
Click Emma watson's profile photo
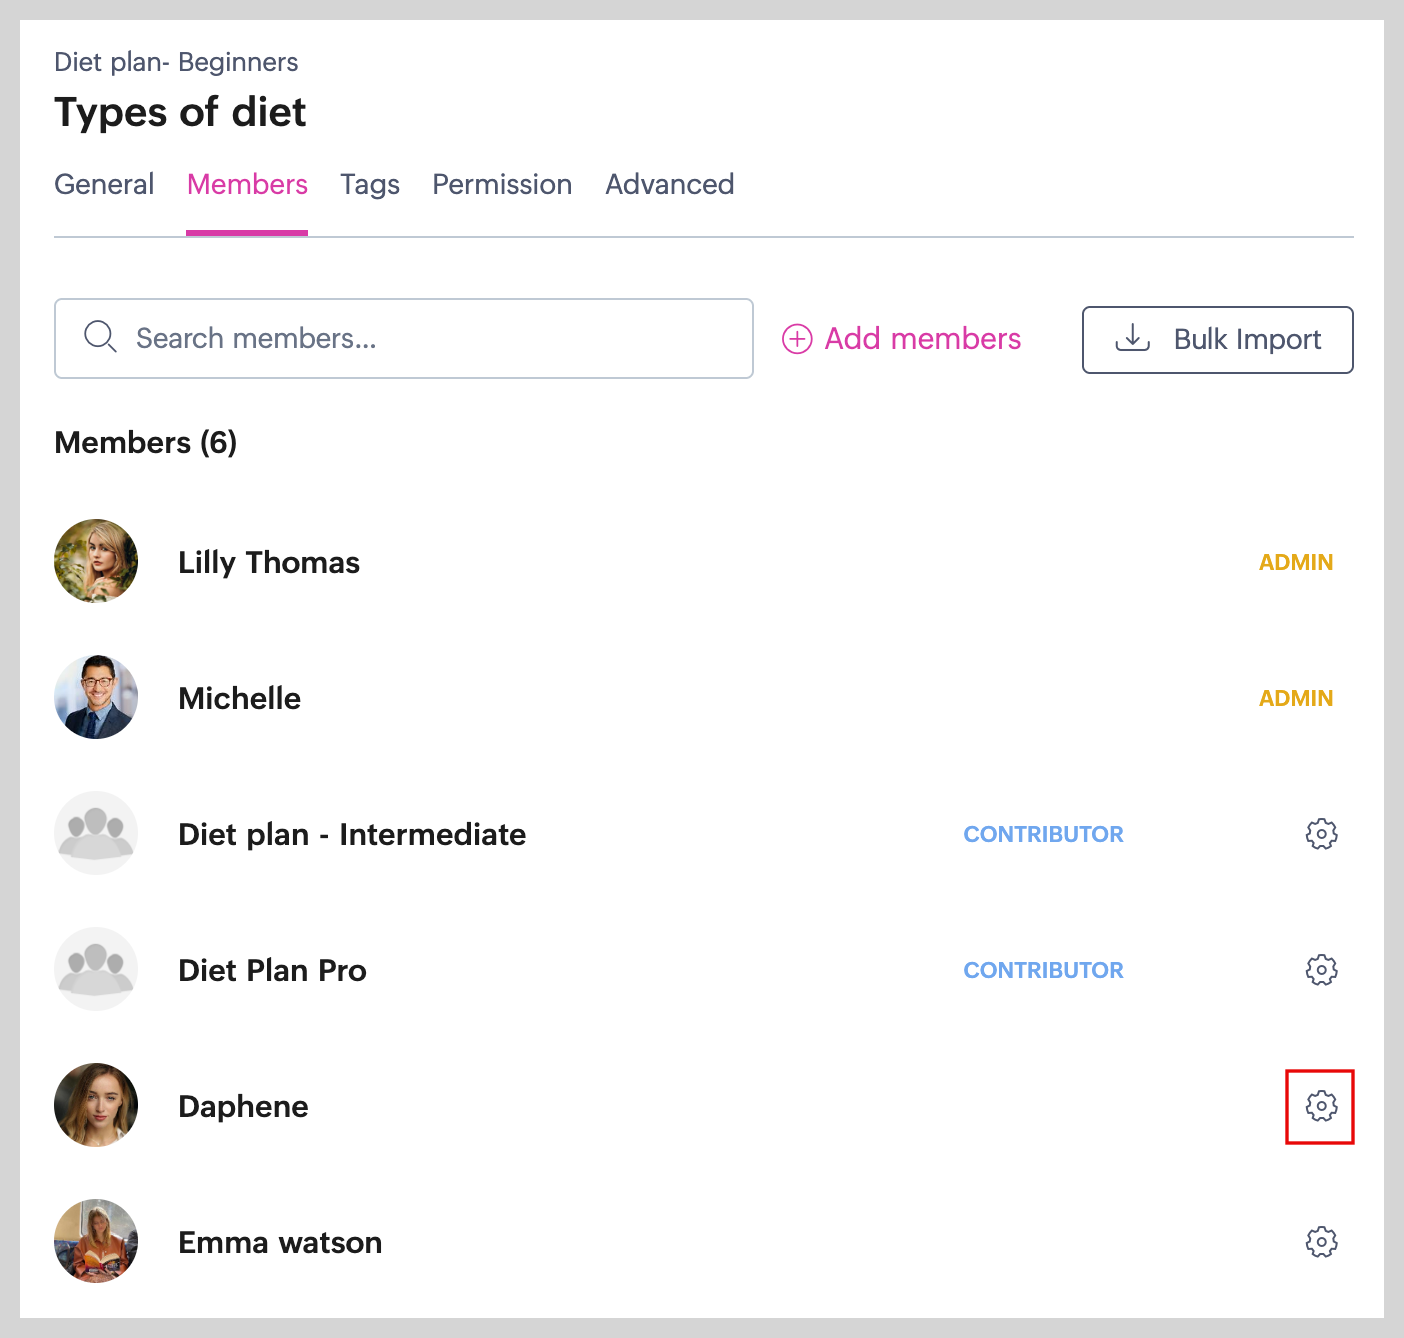tap(96, 1241)
